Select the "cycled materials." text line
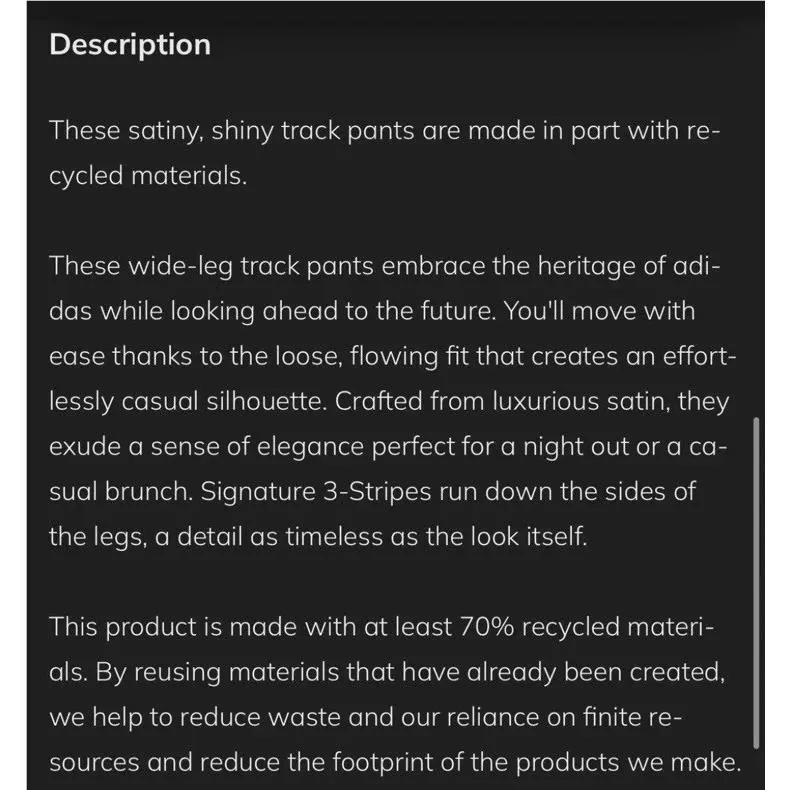790x790 pixels. click(148, 176)
